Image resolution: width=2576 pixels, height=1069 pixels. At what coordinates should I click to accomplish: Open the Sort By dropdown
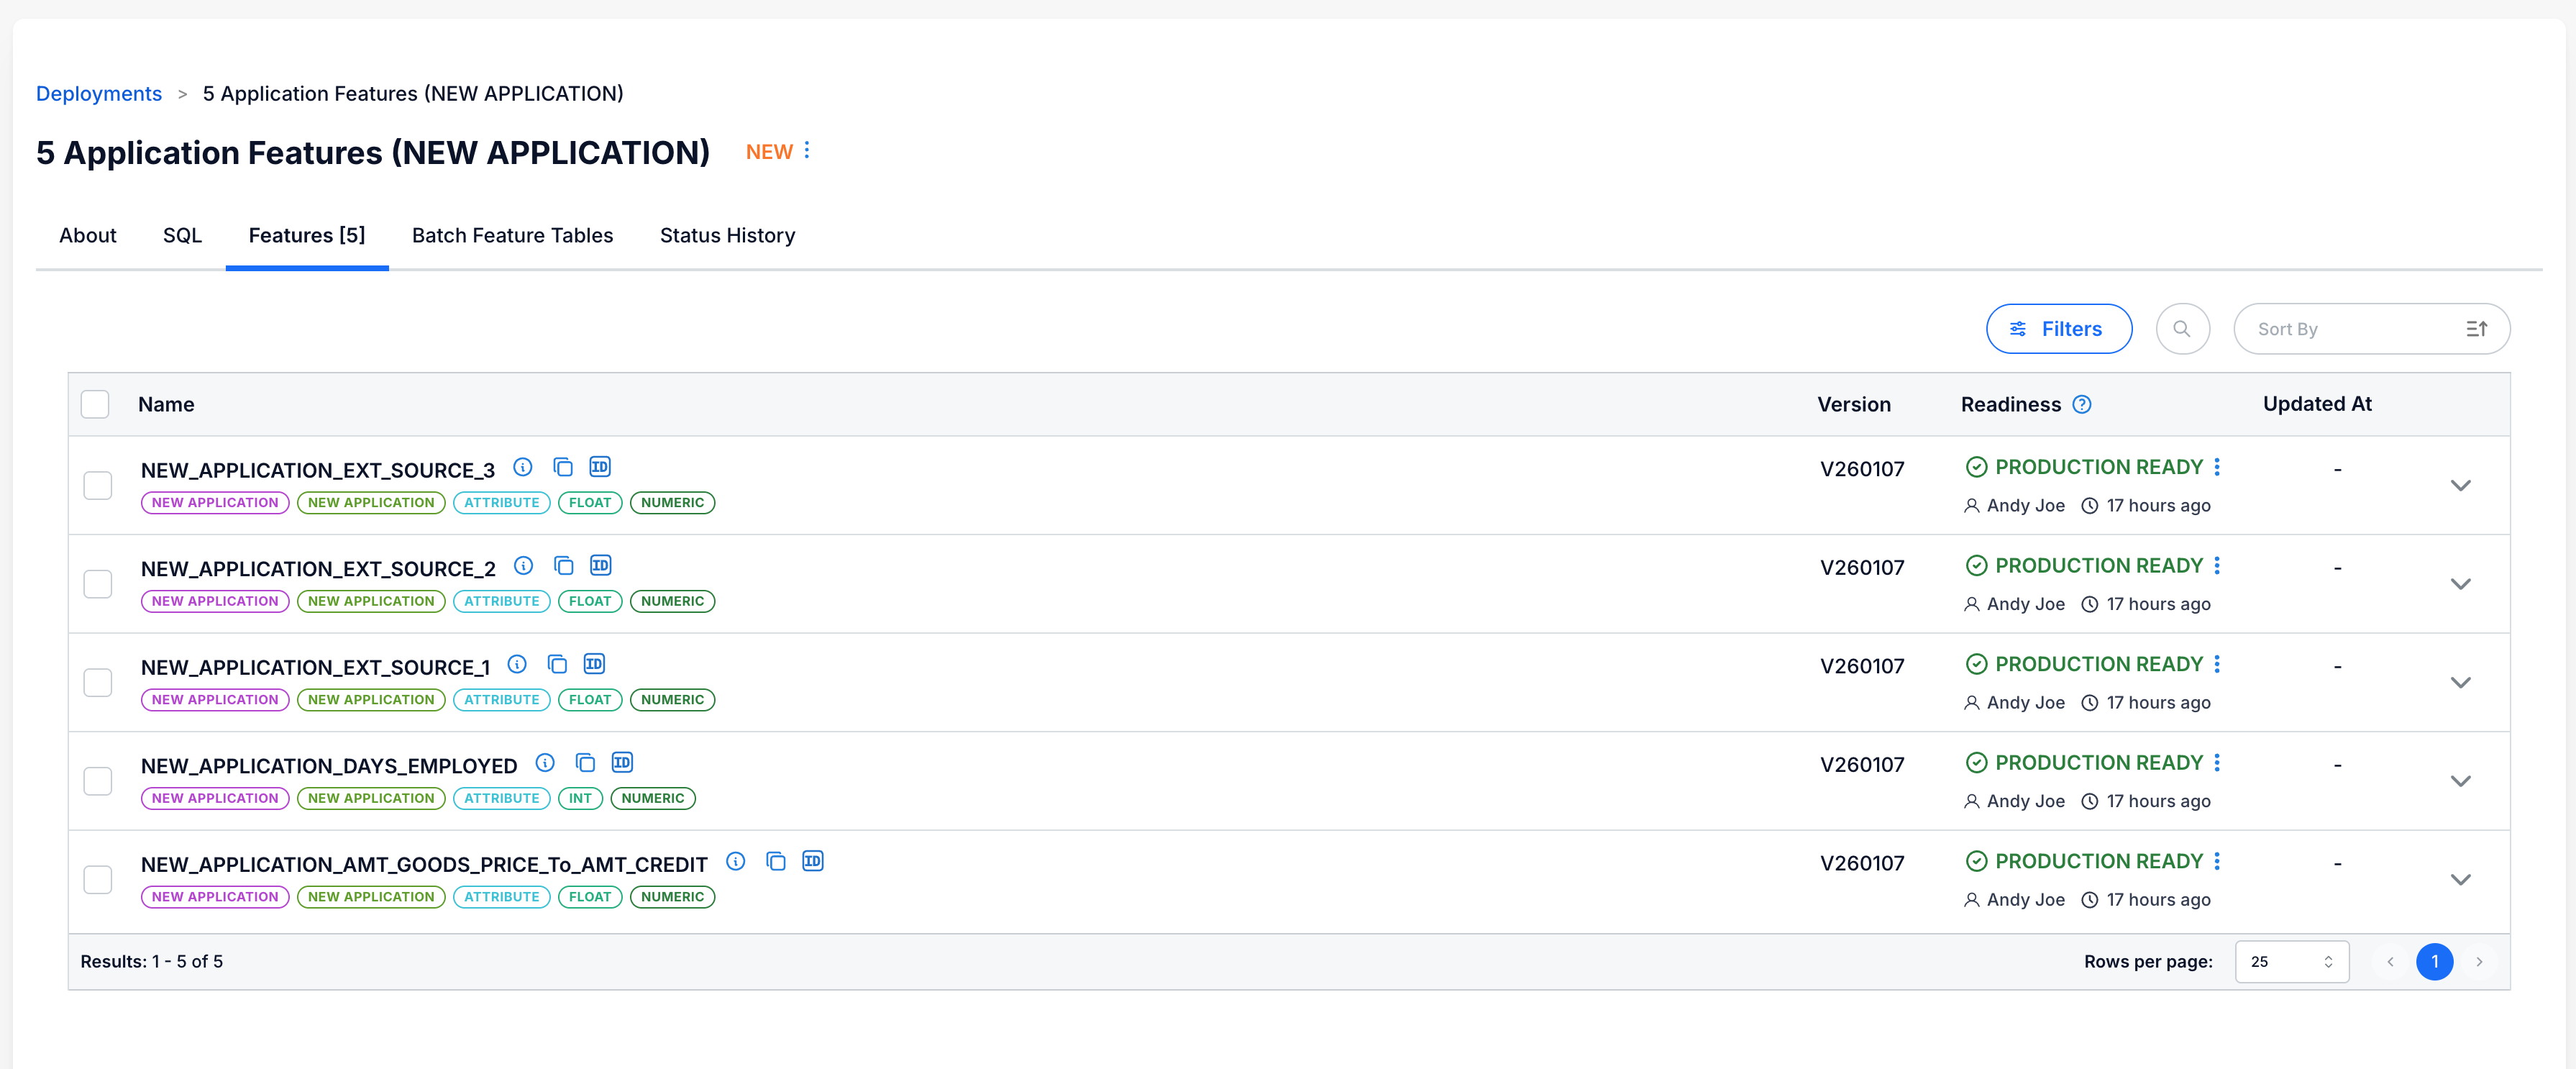pos(2372,328)
